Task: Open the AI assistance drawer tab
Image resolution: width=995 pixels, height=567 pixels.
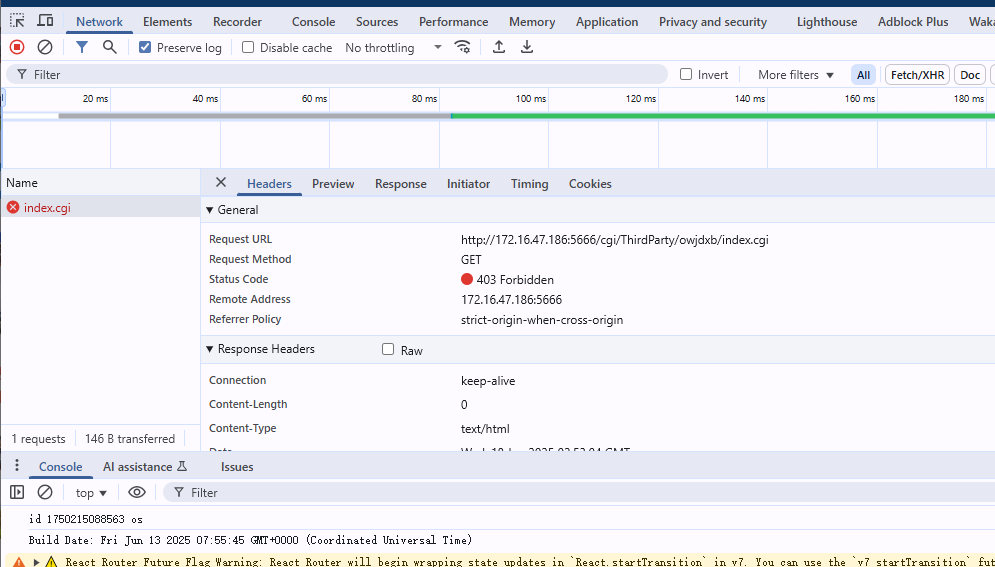Action: point(145,467)
